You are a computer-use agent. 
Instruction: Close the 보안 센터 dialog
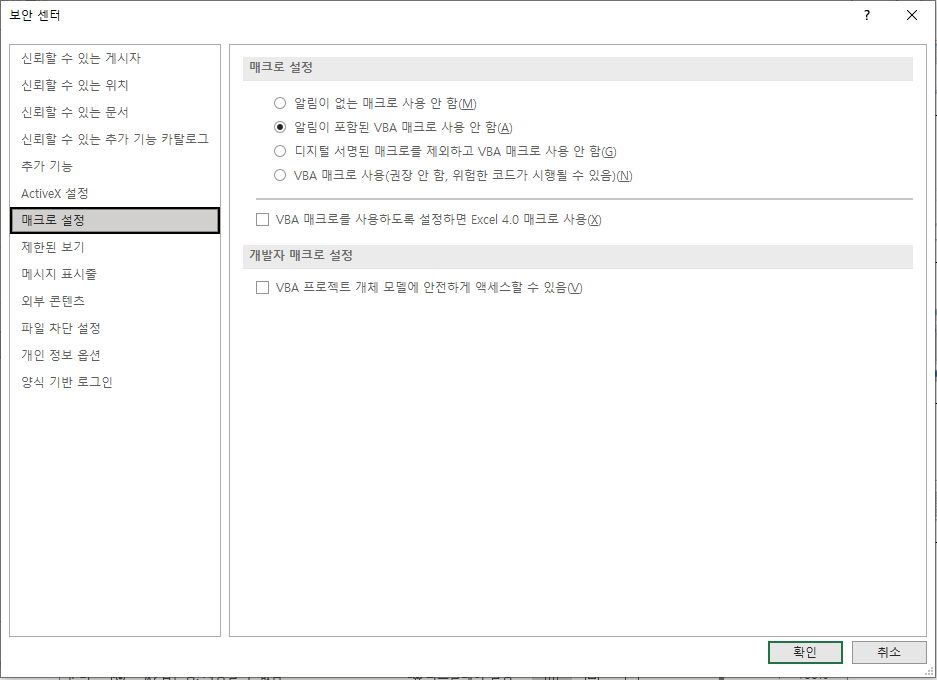pos(912,16)
